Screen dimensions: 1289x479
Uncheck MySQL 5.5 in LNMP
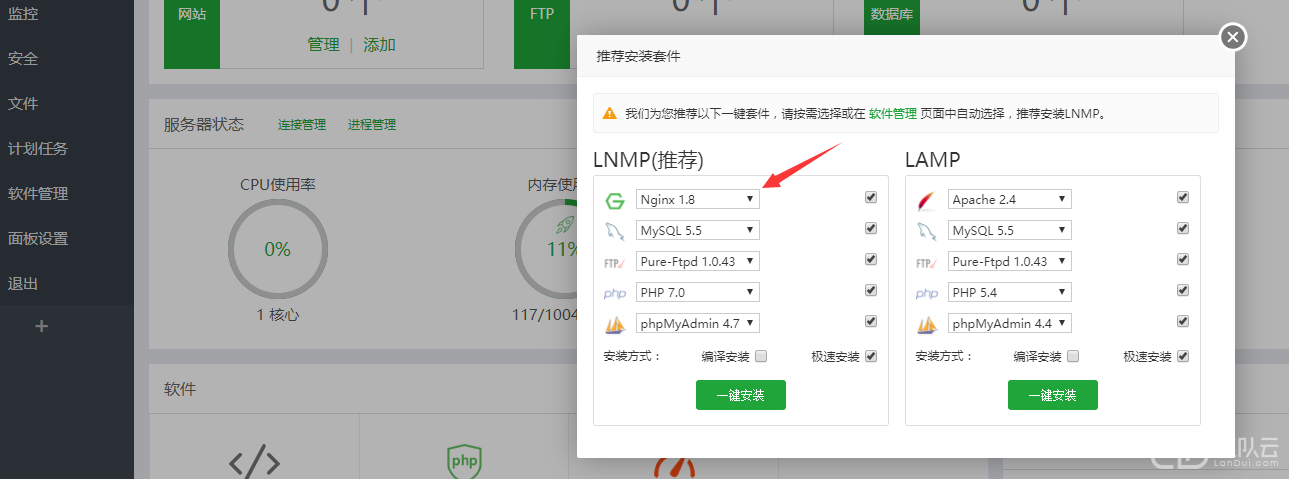click(x=871, y=229)
